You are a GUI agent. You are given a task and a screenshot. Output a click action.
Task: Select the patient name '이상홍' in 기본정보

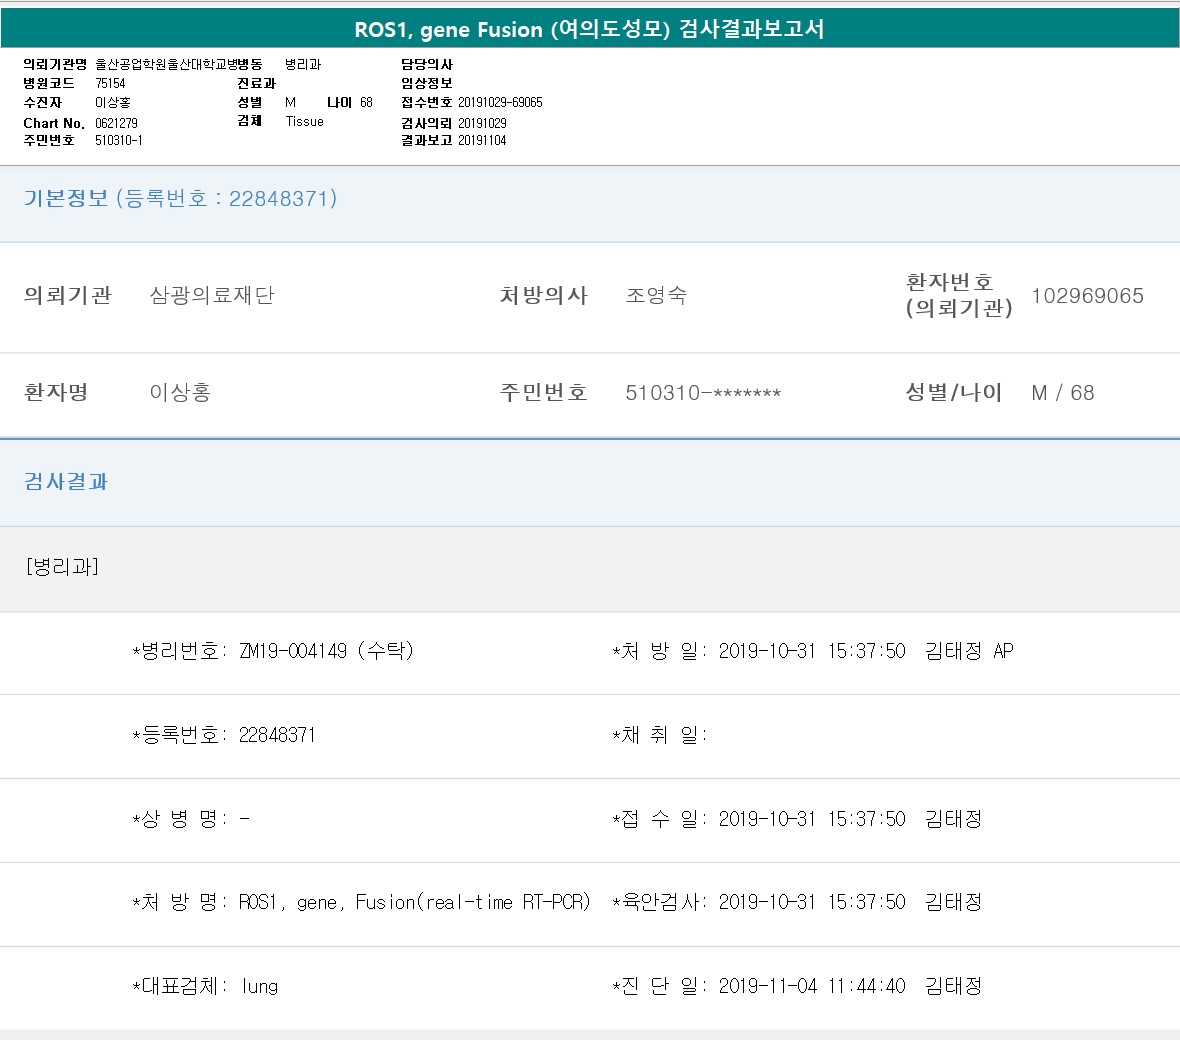coord(181,392)
